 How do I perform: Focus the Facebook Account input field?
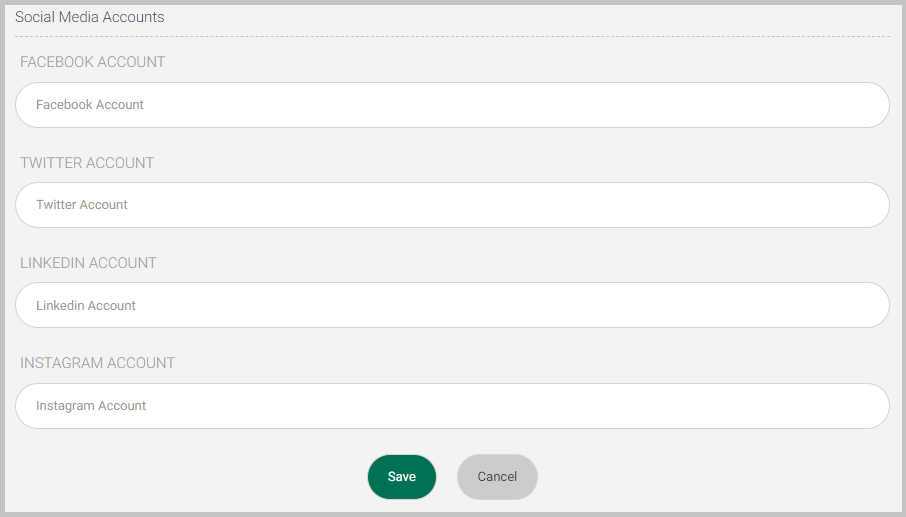click(x=452, y=105)
